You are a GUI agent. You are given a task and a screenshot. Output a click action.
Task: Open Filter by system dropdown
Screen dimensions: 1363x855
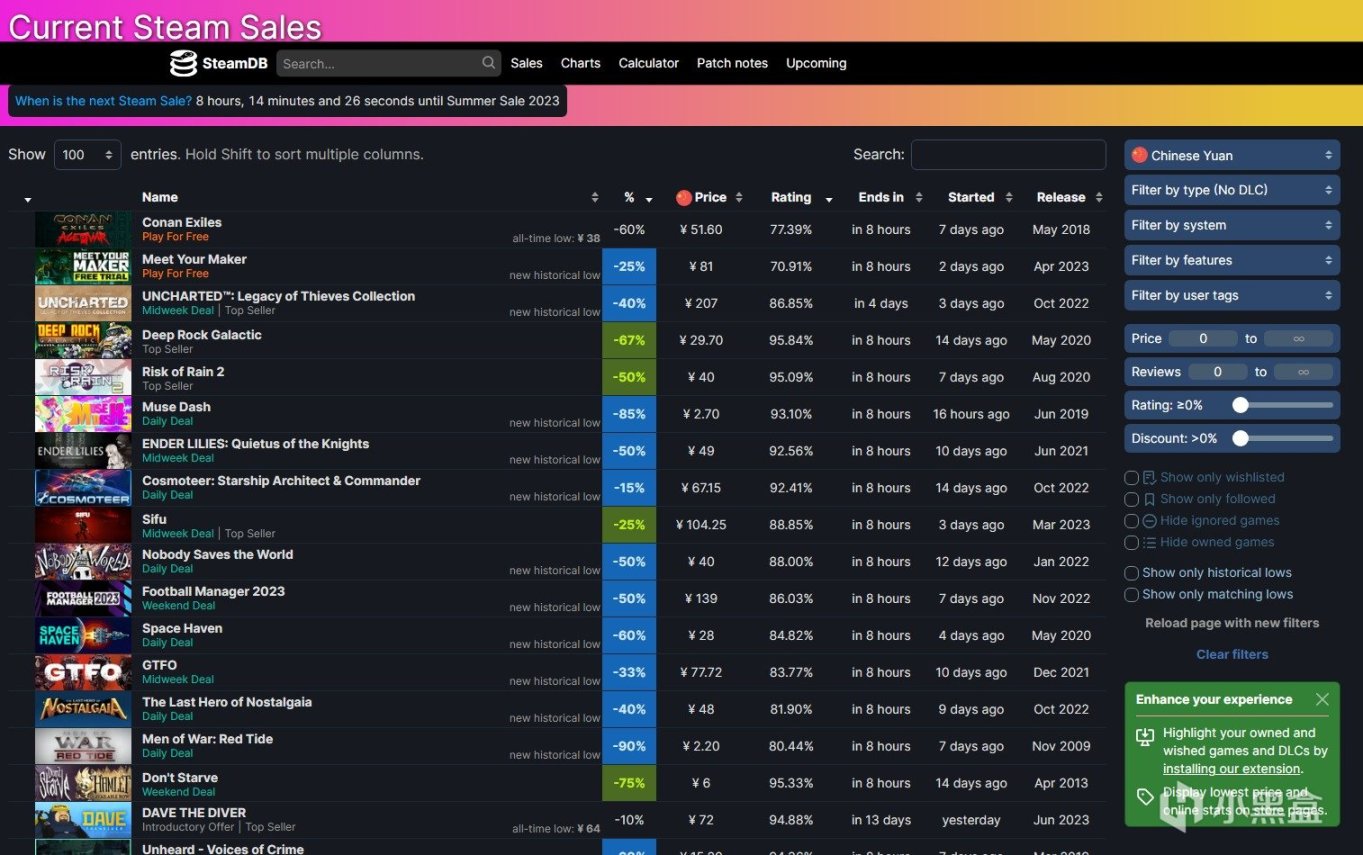[x=1232, y=225]
